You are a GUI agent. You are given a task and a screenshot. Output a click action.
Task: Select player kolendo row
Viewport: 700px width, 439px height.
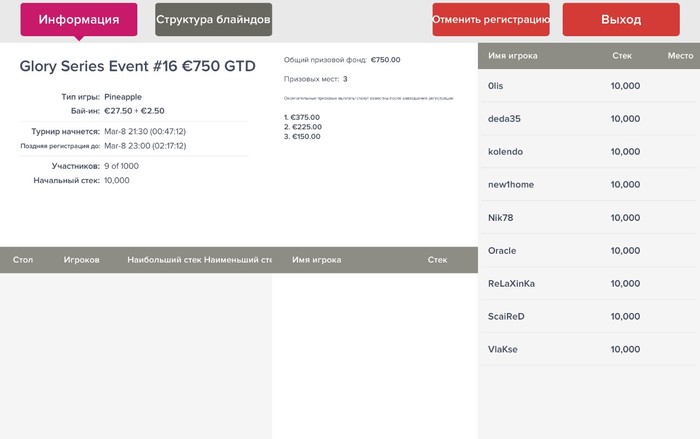click(590, 152)
